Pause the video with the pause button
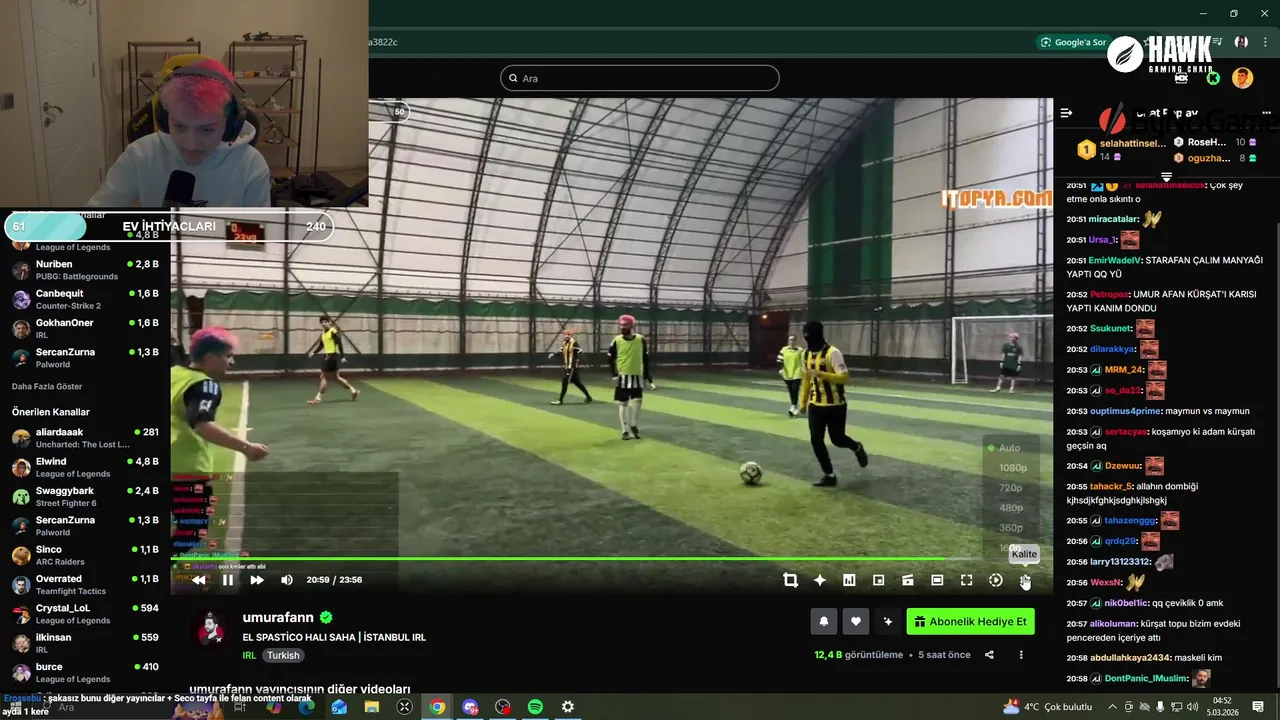Image resolution: width=1280 pixels, height=720 pixels. coord(228,580)
